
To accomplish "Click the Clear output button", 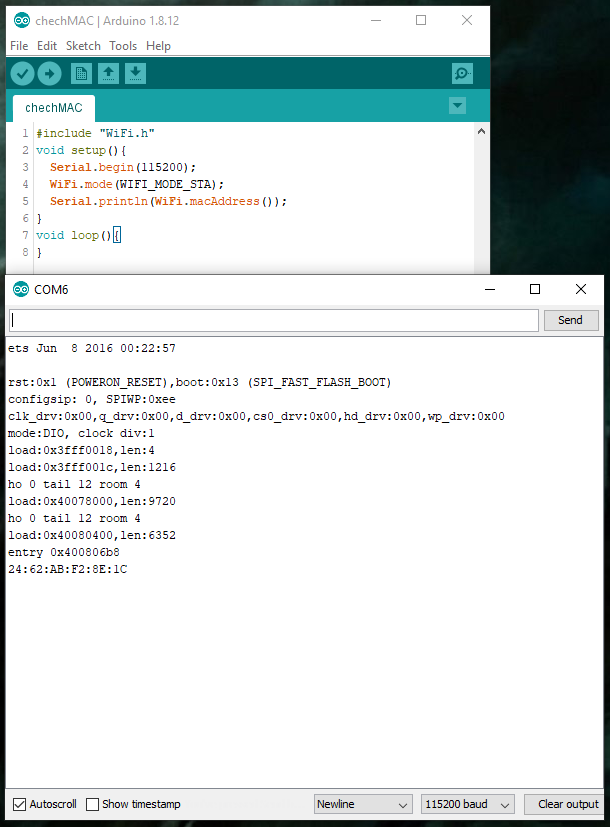I will (x=567, y=804).
